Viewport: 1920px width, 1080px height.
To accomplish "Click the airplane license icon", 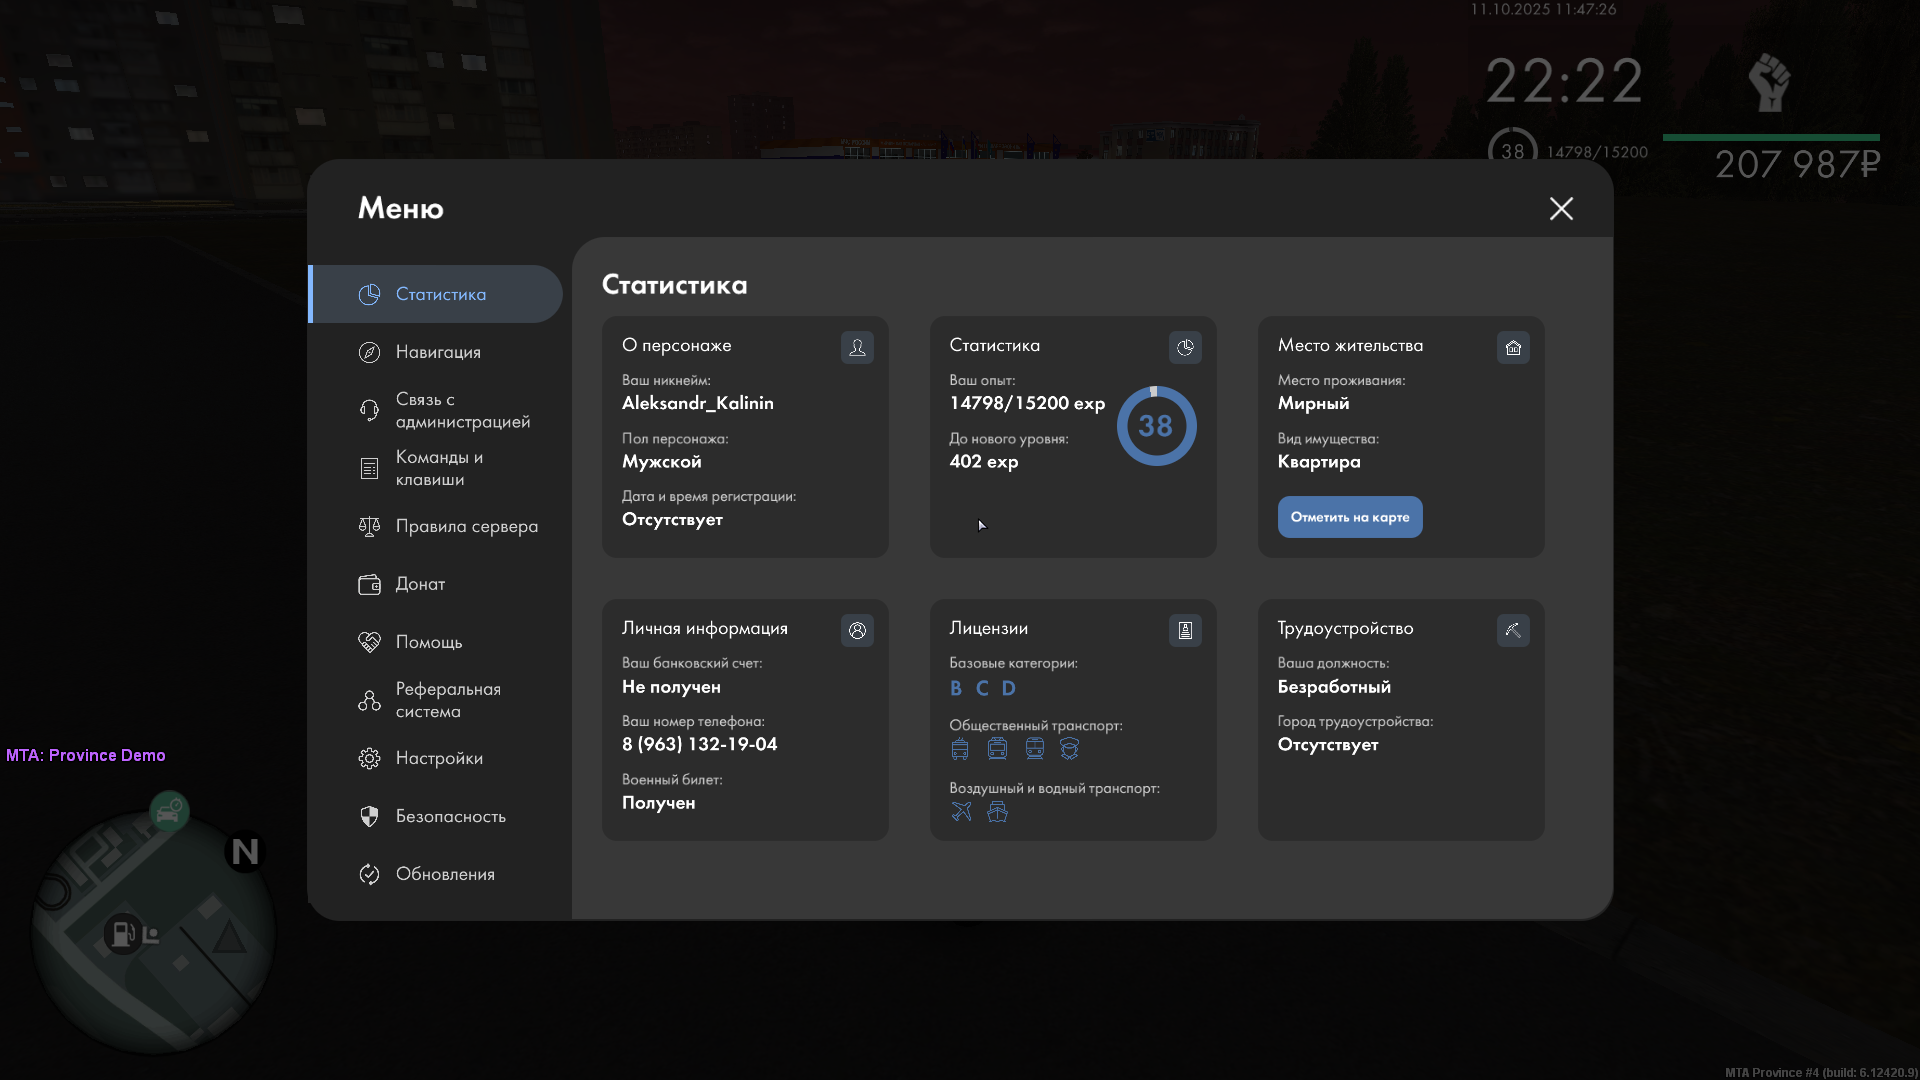I will pyautogui.click(x=961, y=812).
